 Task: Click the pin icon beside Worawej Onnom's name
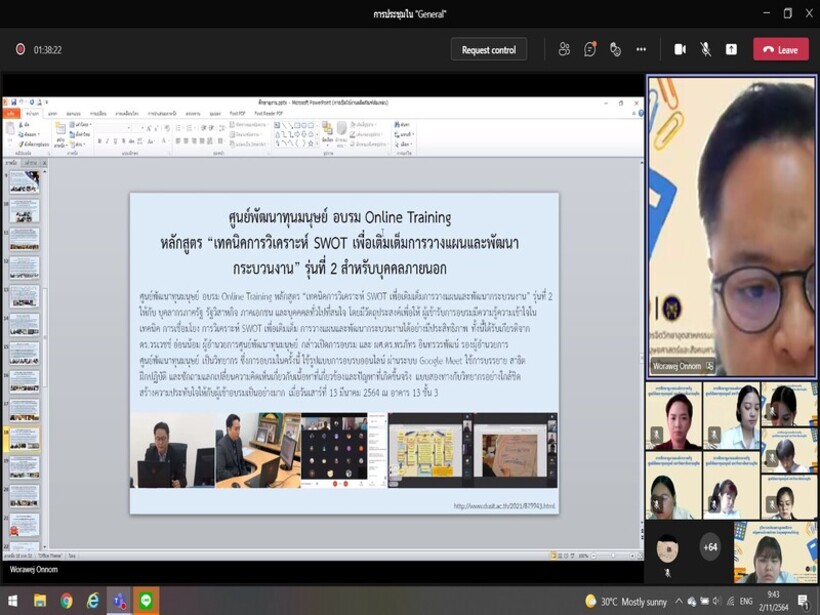710,366
